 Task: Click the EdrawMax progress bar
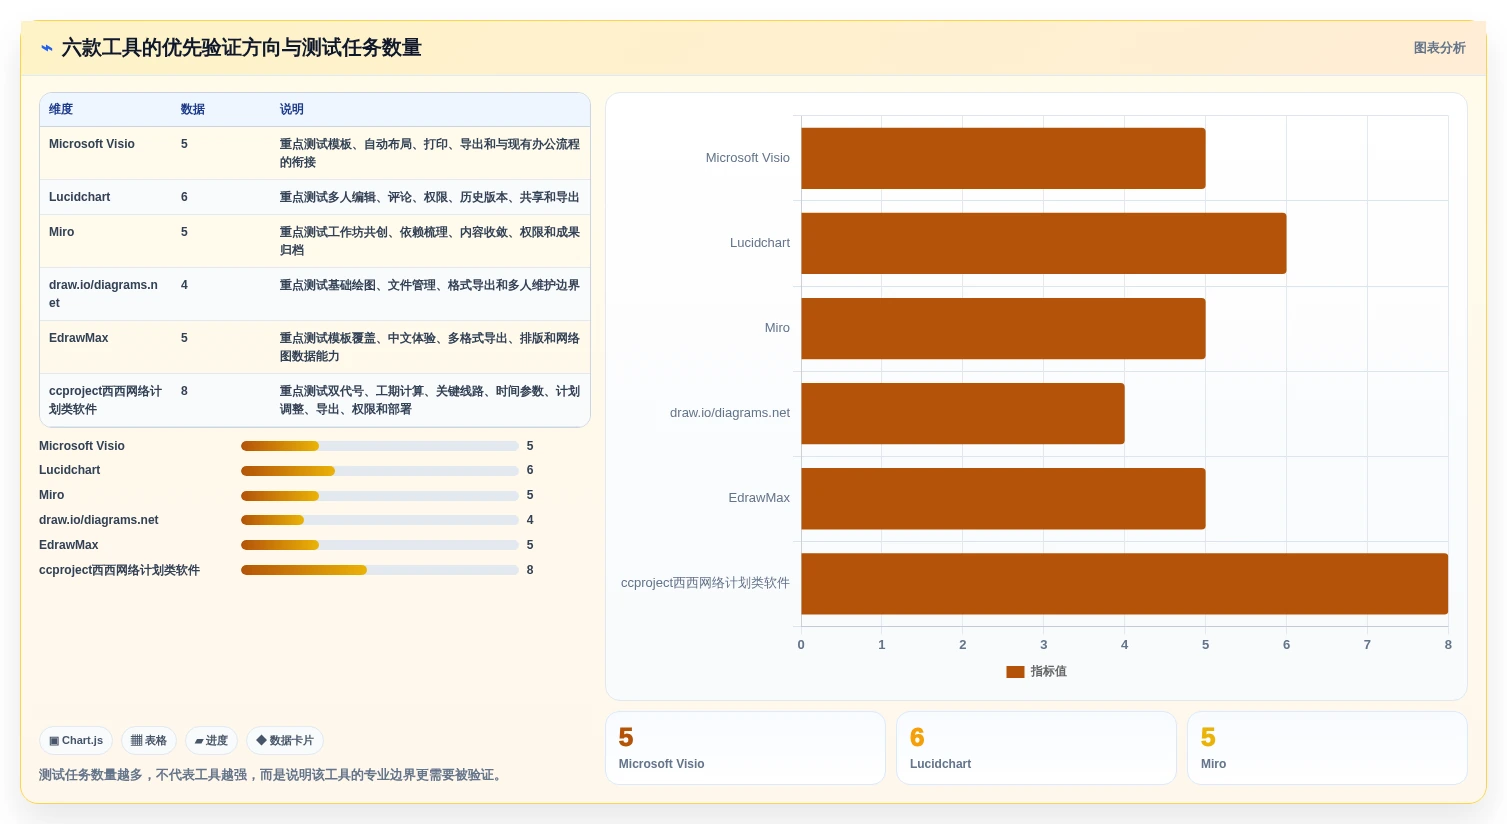pos(380,545)
